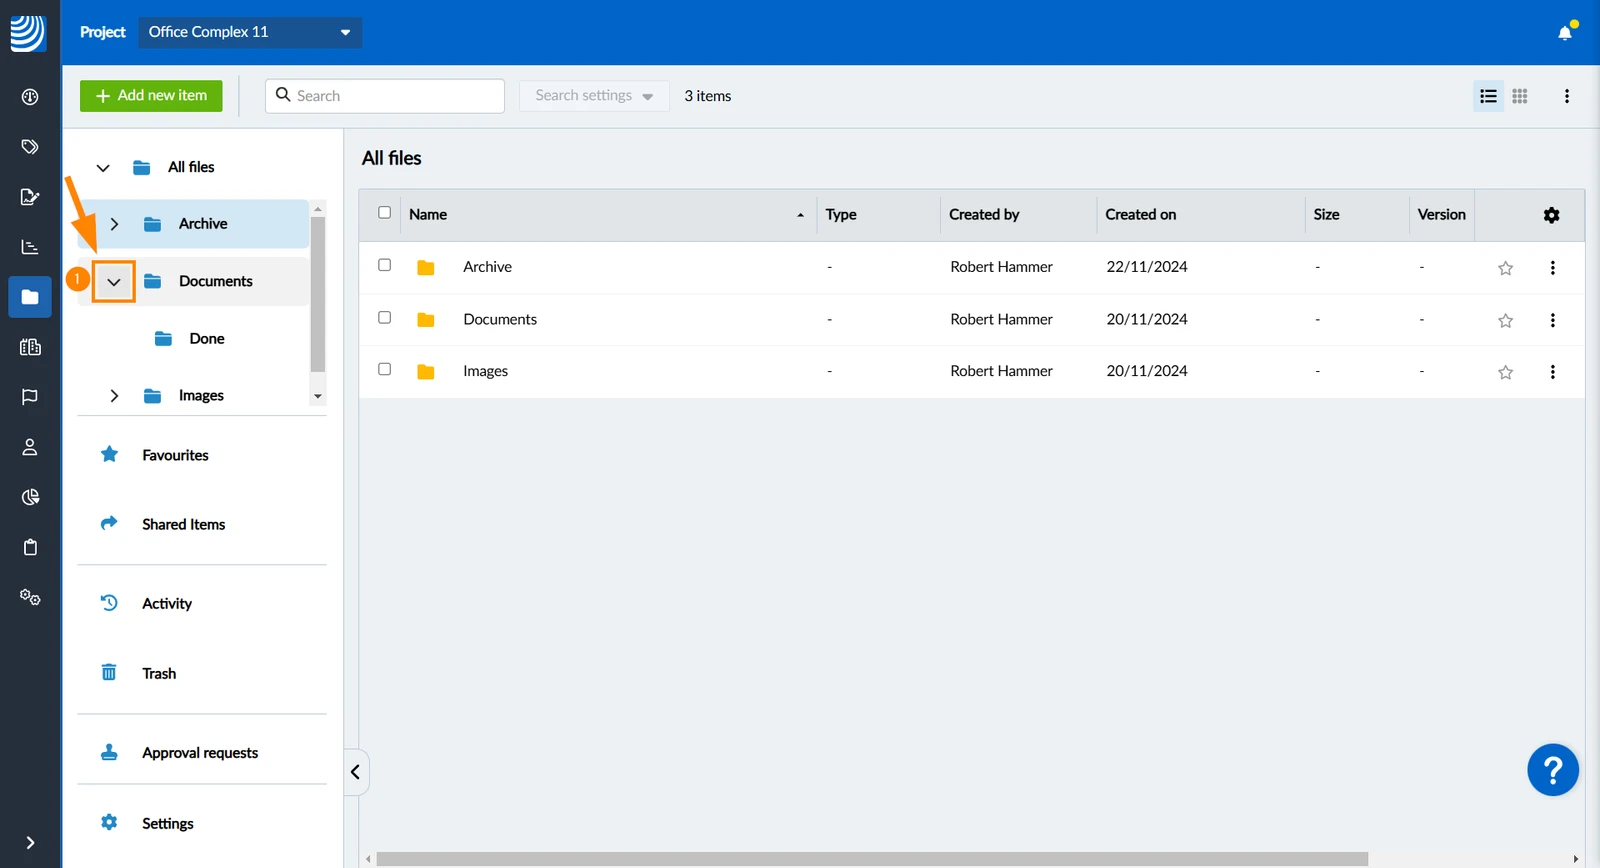
Task: Toggle the select-all header checkbox
Action: point(384,212)
